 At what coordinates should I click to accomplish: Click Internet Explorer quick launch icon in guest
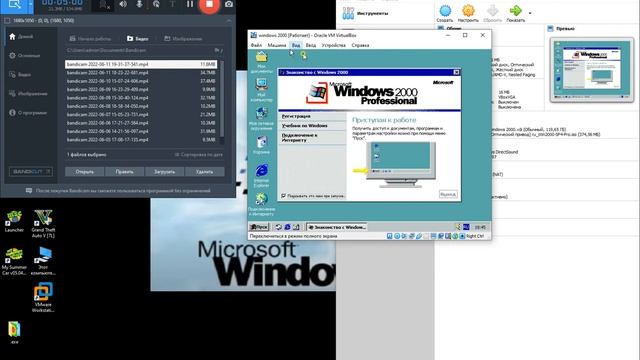click(x=287, y=227)
